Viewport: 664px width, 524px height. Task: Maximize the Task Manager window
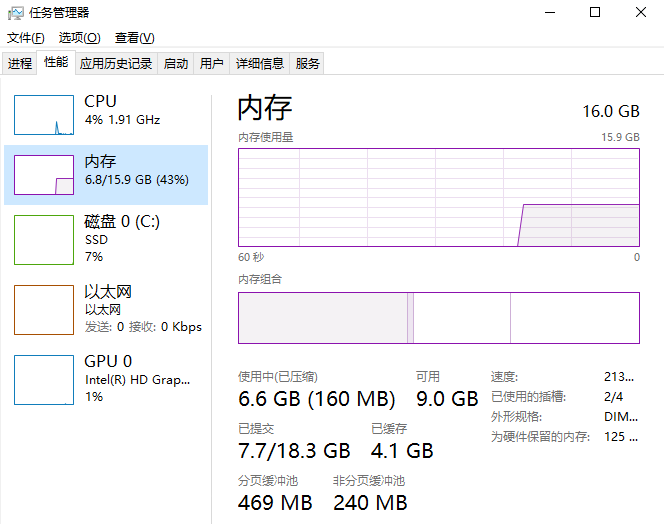tap(595, 12)
